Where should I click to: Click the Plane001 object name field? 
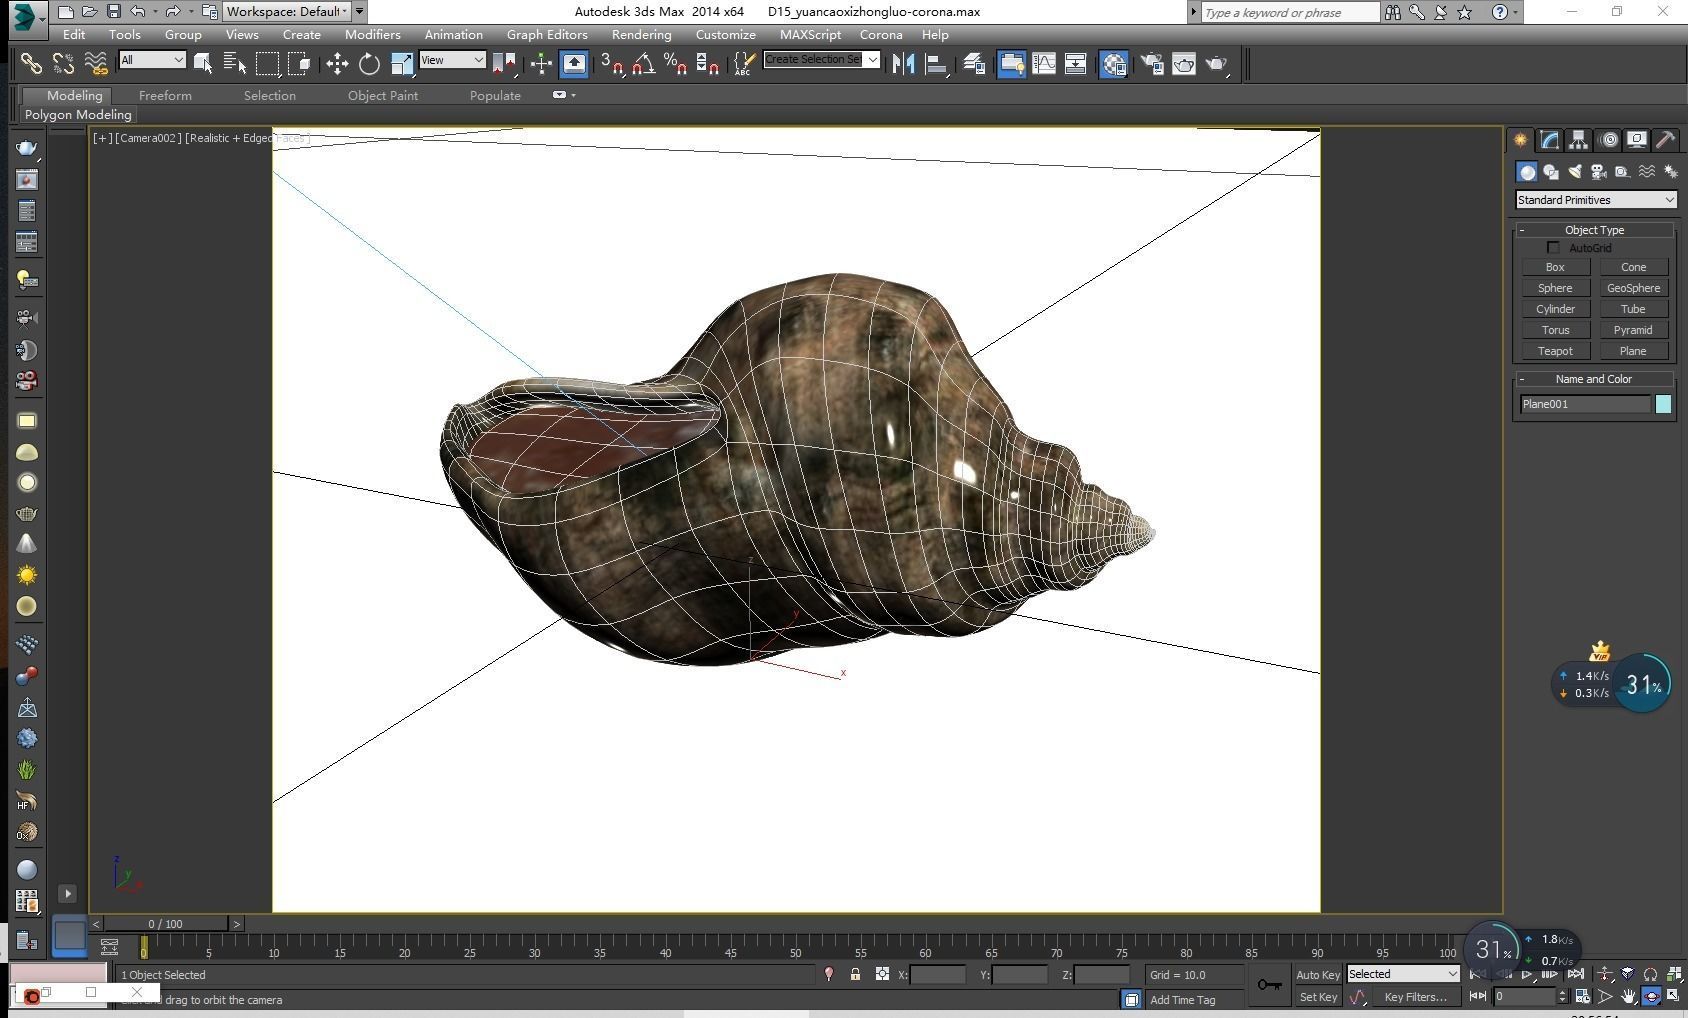[x=1585, y=404]
